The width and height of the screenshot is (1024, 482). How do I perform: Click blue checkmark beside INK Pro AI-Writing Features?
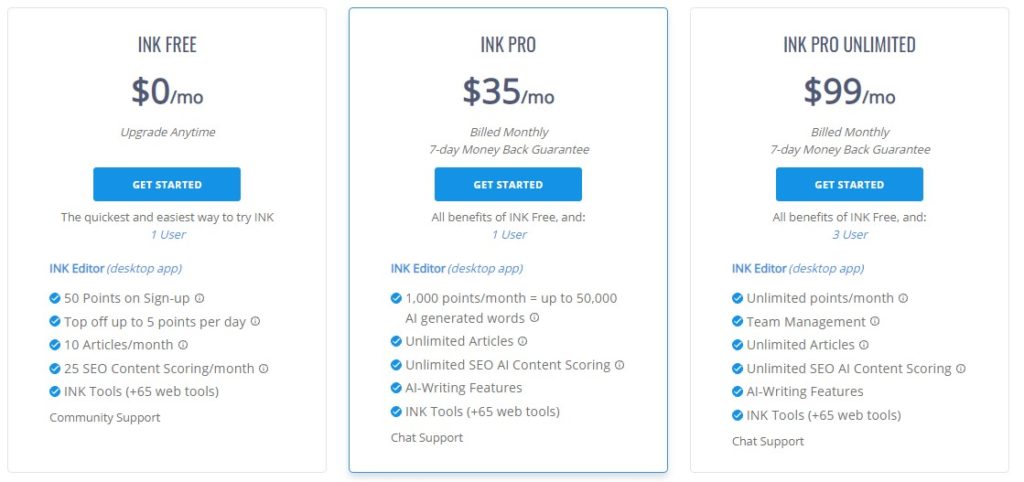(396, 388)
